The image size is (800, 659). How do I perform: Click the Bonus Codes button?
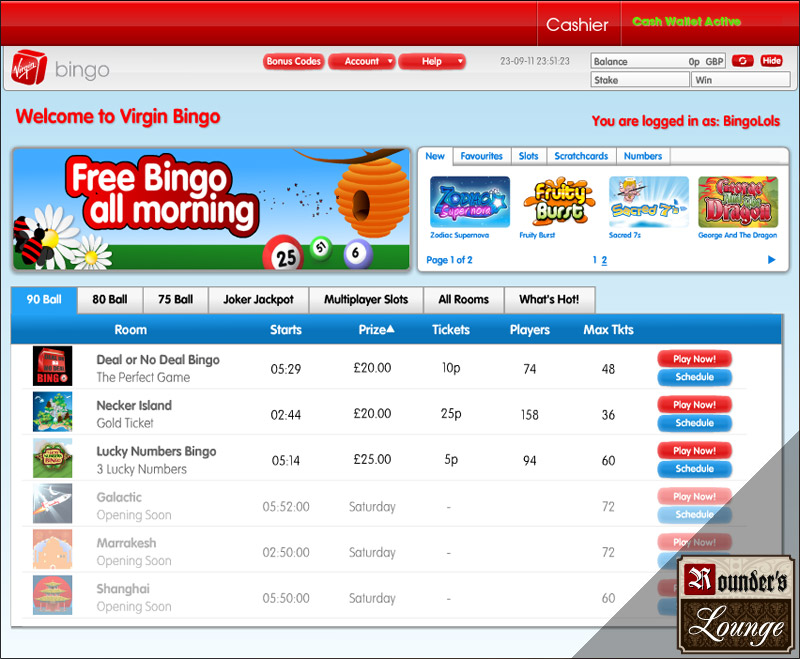tap(293, 61)
